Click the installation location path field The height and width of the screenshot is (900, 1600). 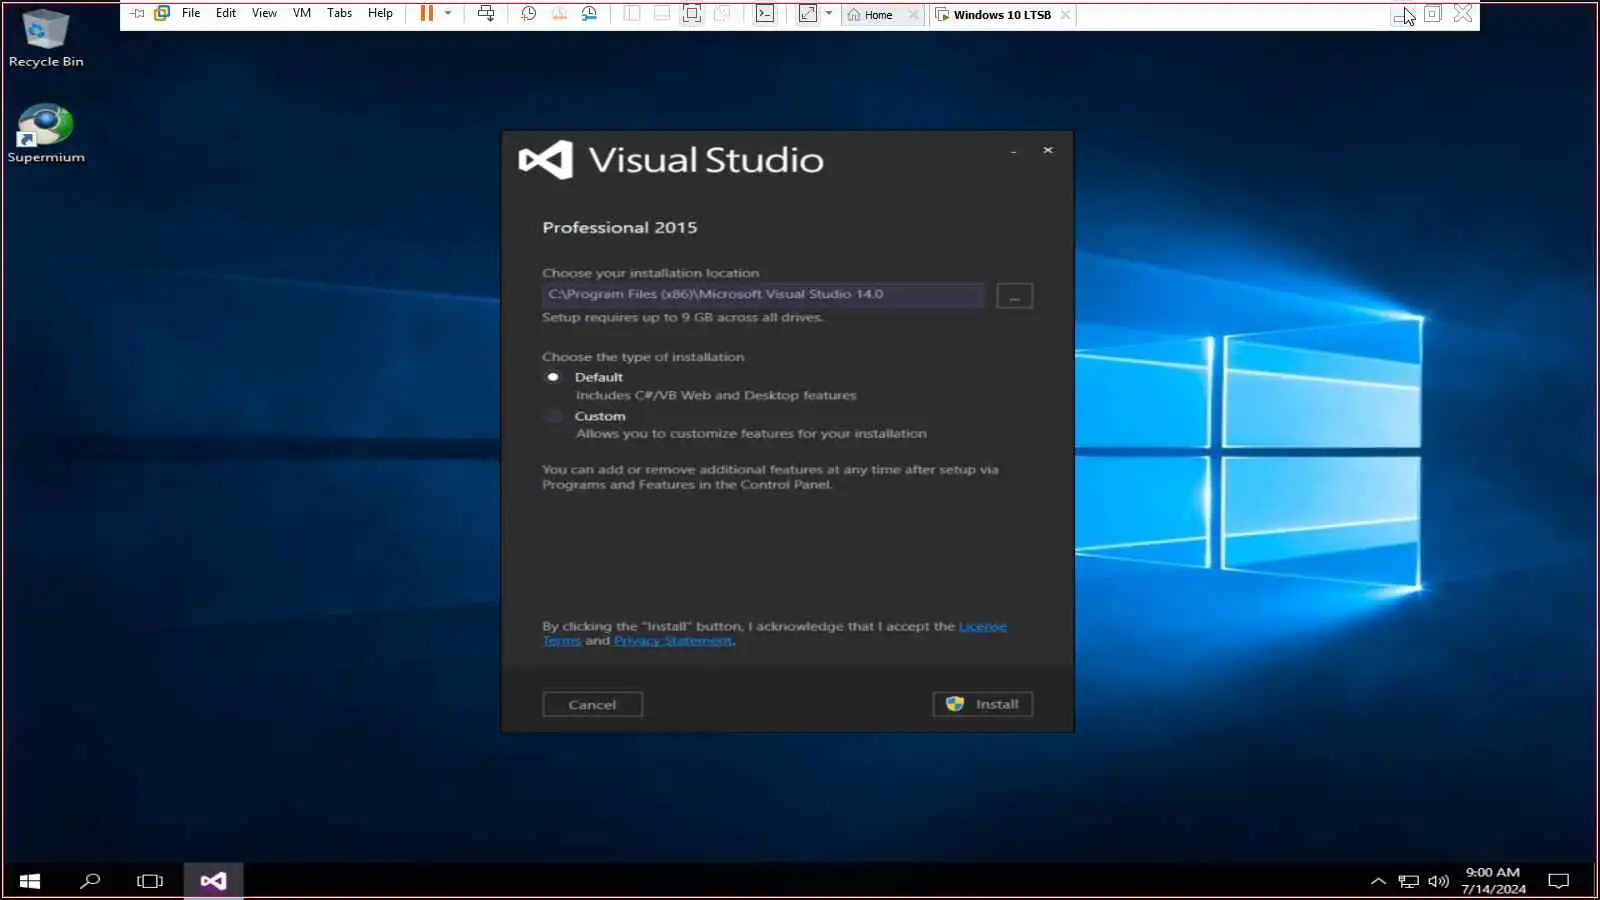point(763,295)
